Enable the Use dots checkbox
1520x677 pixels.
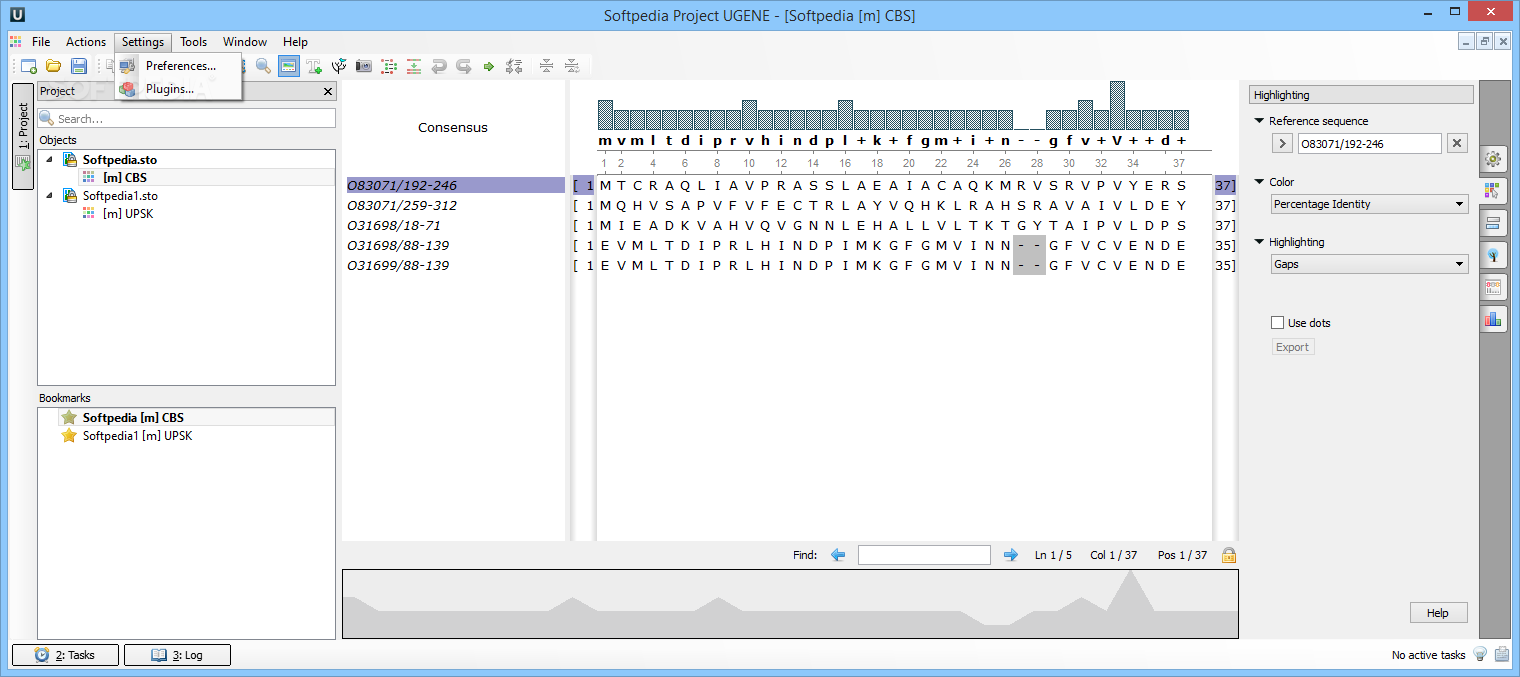coord(1277,323)
